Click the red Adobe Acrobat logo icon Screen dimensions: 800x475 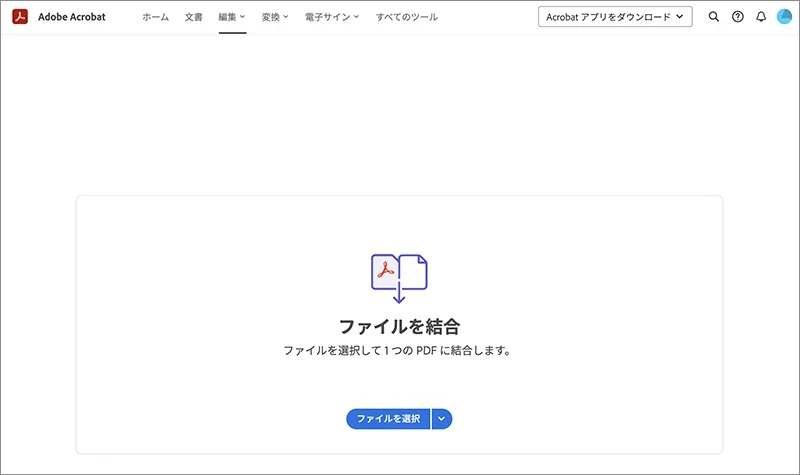(19, 17)
